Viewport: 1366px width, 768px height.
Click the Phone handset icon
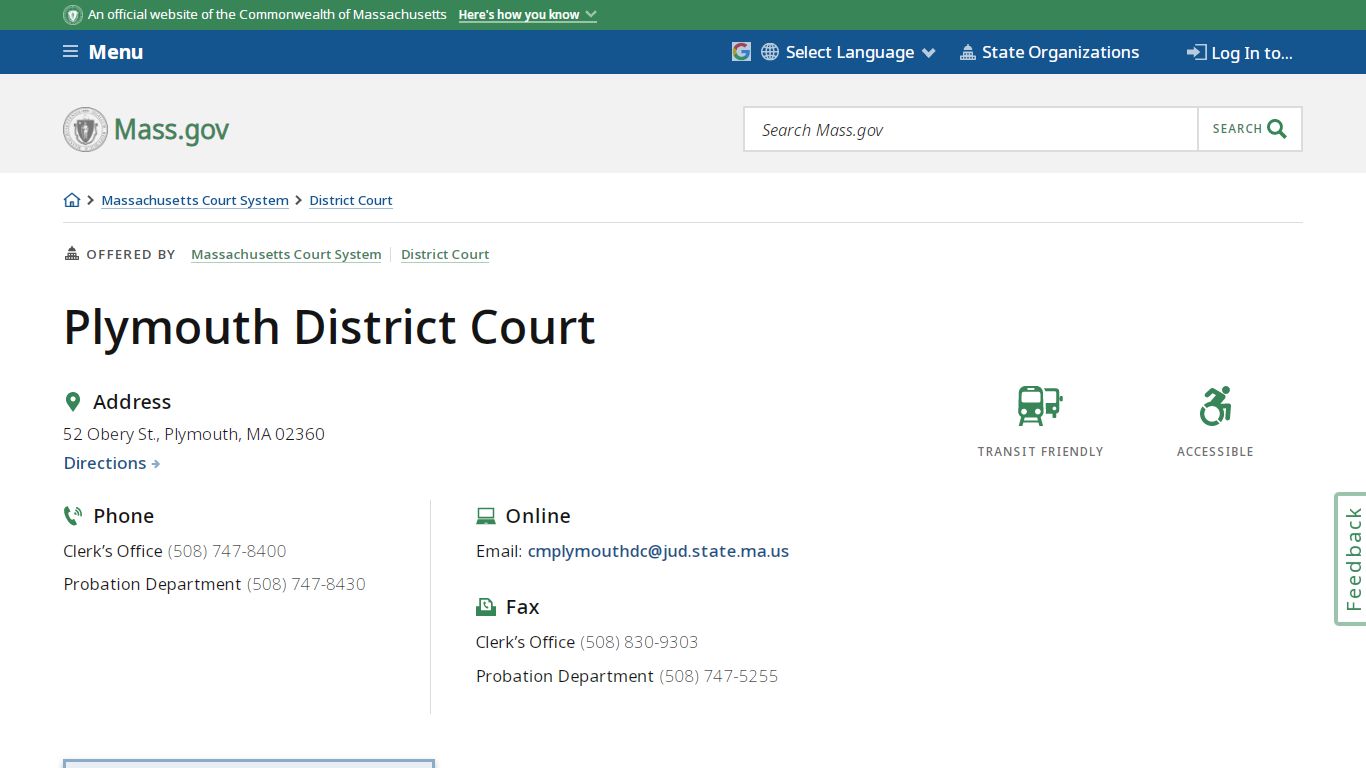coord(72,516)
